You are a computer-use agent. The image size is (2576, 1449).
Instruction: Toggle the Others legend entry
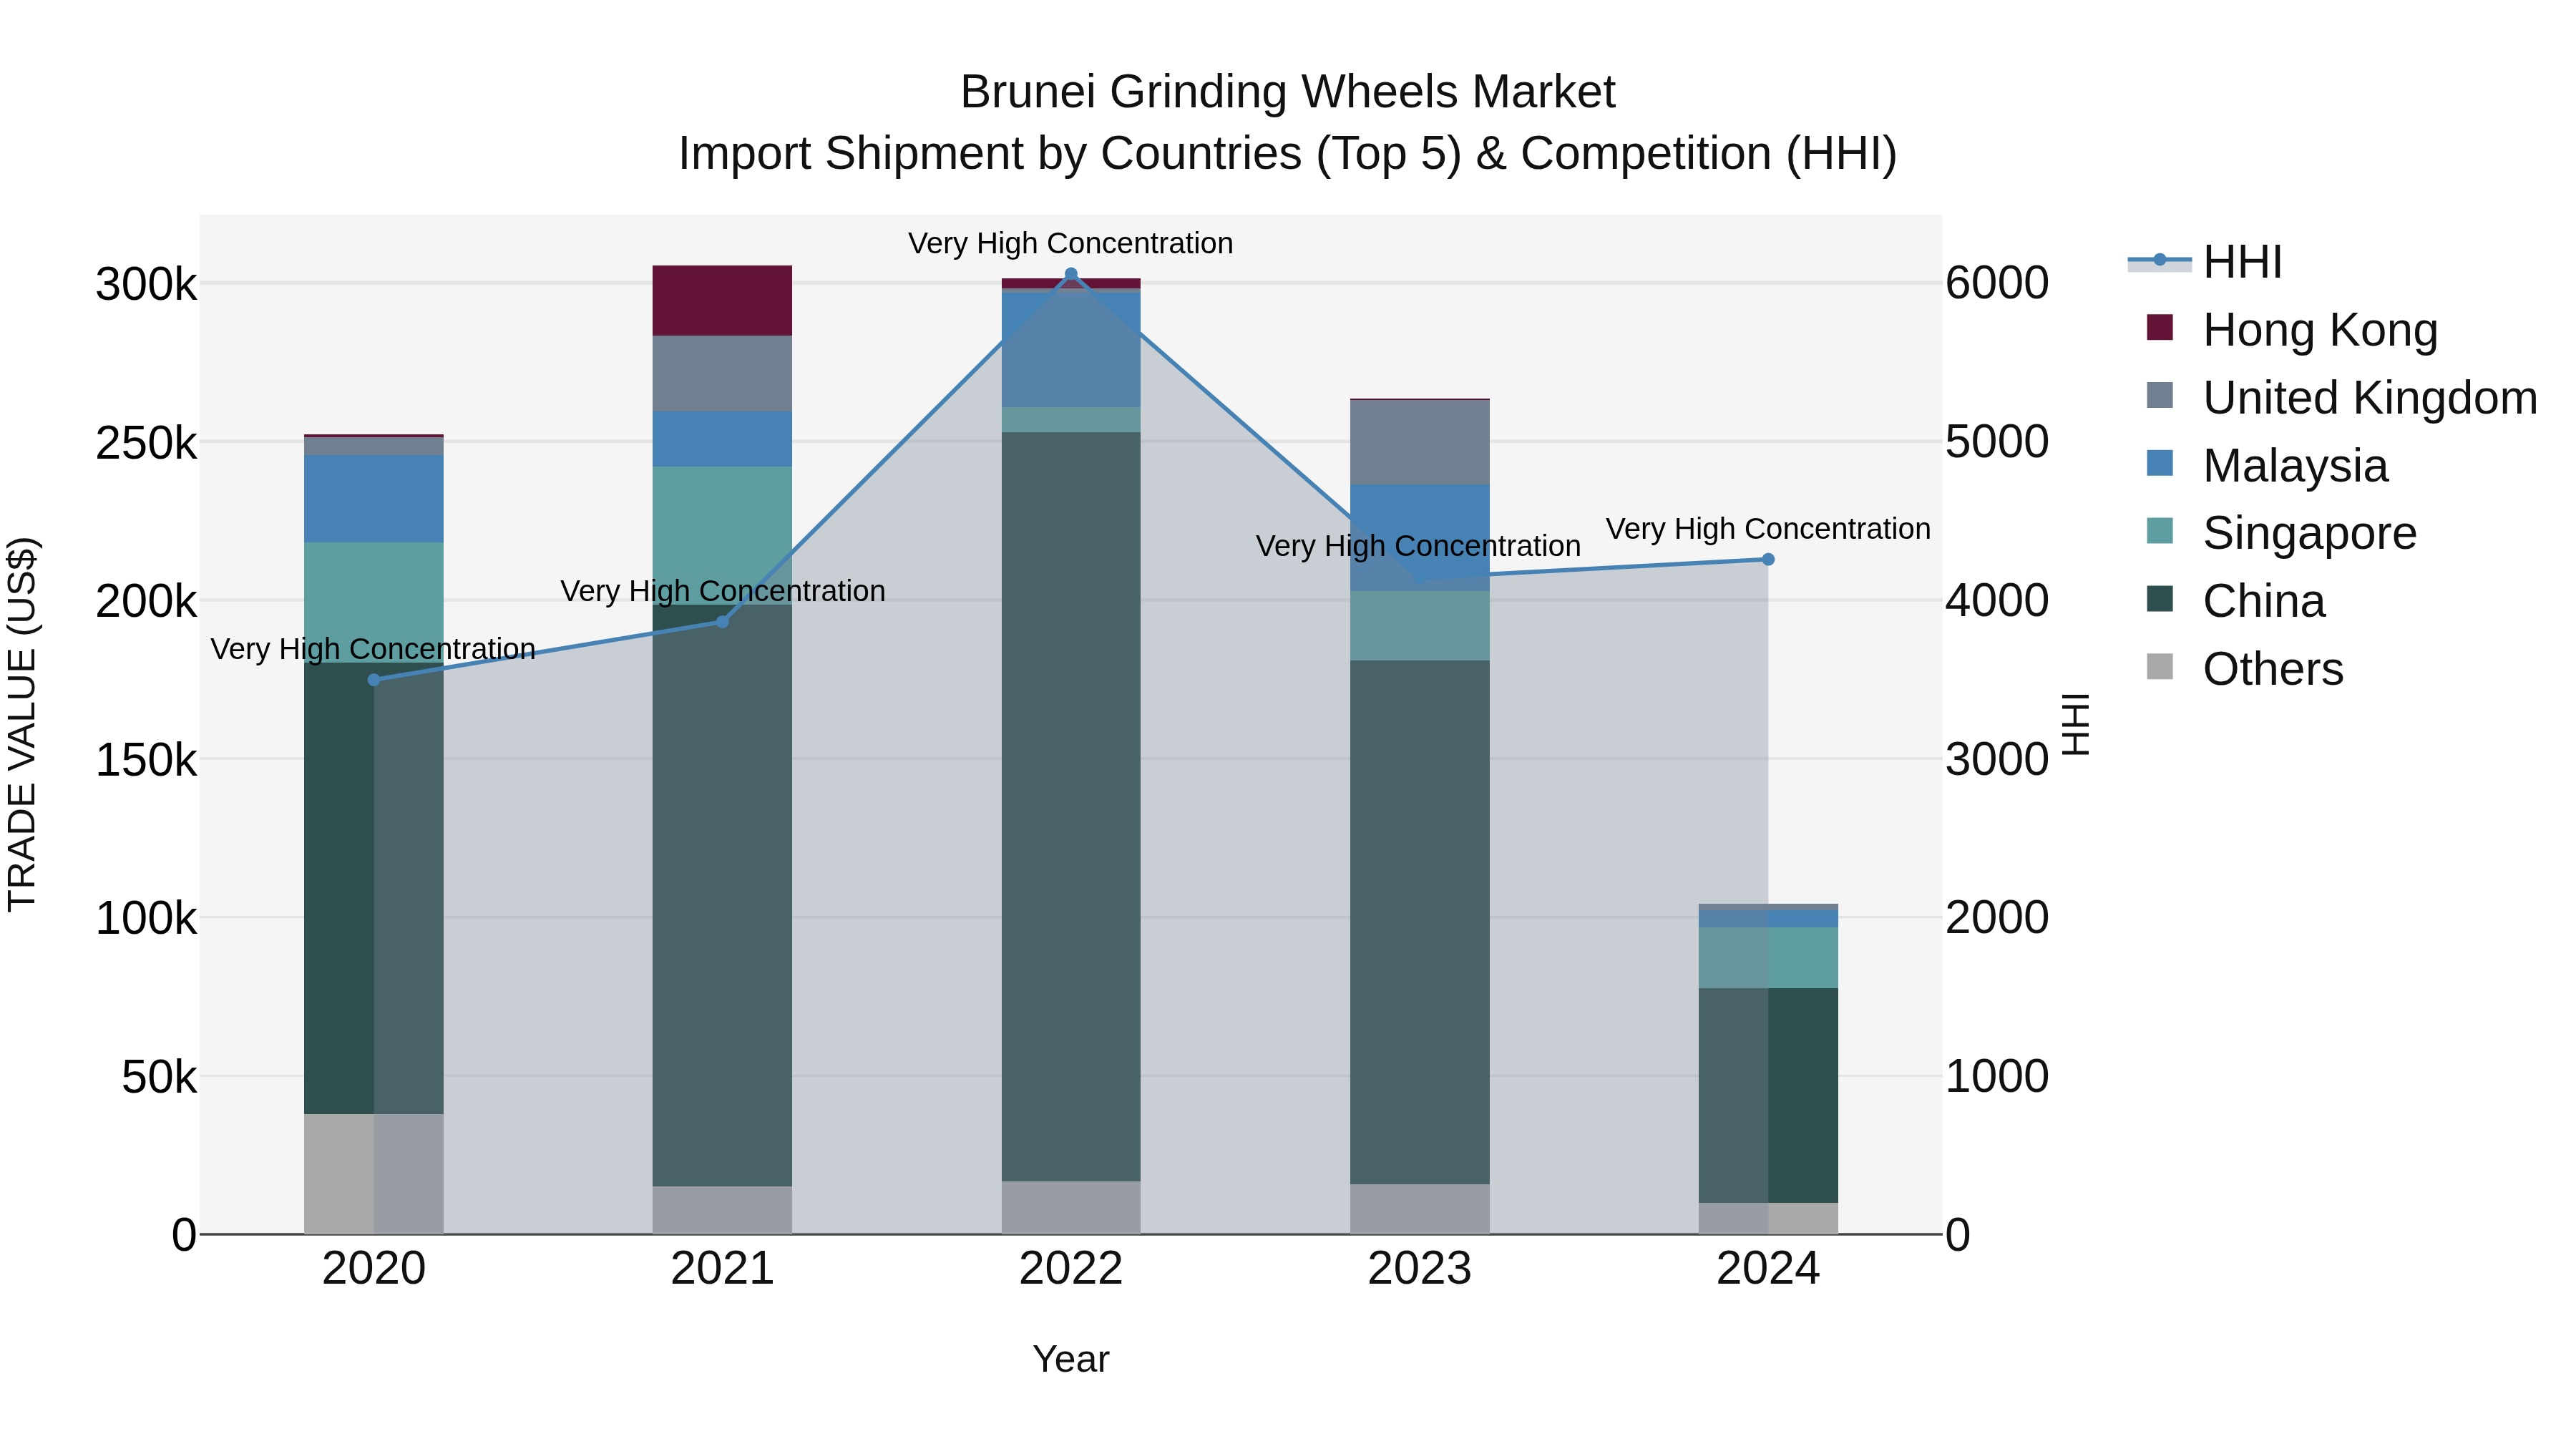pyautogui.click(x=2244, y=669)
